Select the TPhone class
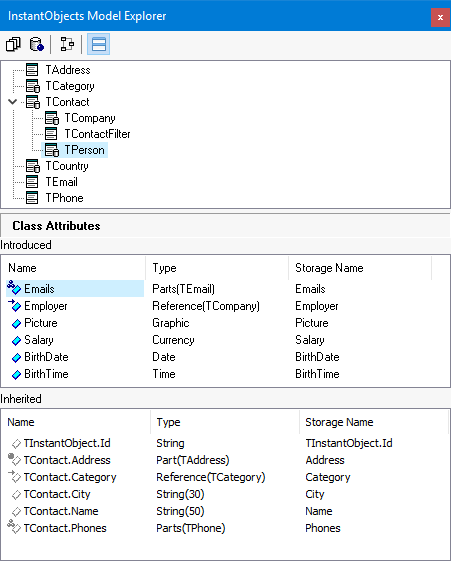The image size is (451, 561). pos(64,198)
